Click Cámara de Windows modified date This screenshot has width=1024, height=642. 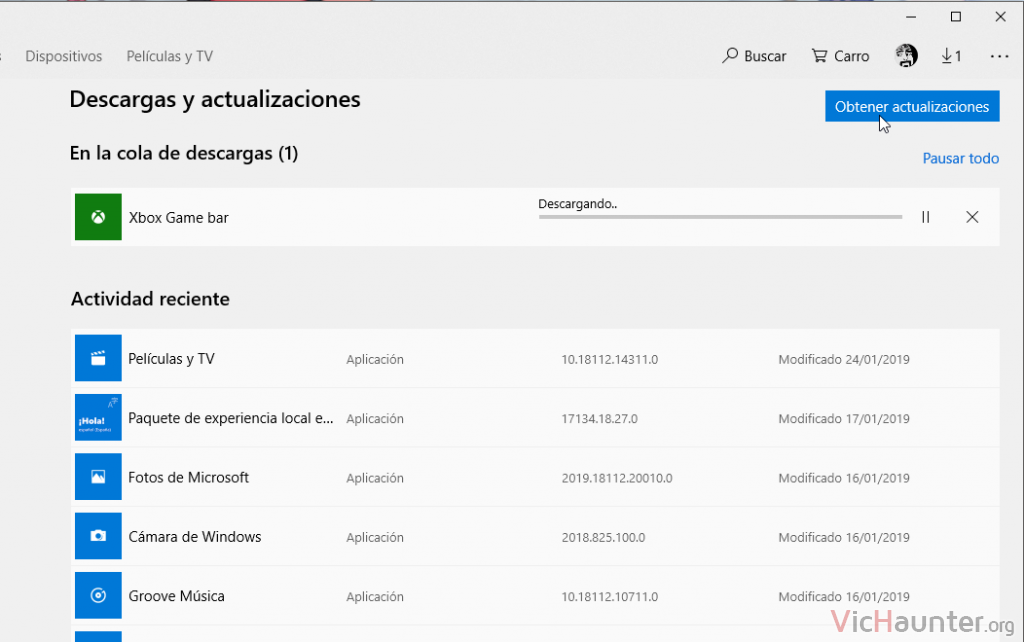pos(844,538)
